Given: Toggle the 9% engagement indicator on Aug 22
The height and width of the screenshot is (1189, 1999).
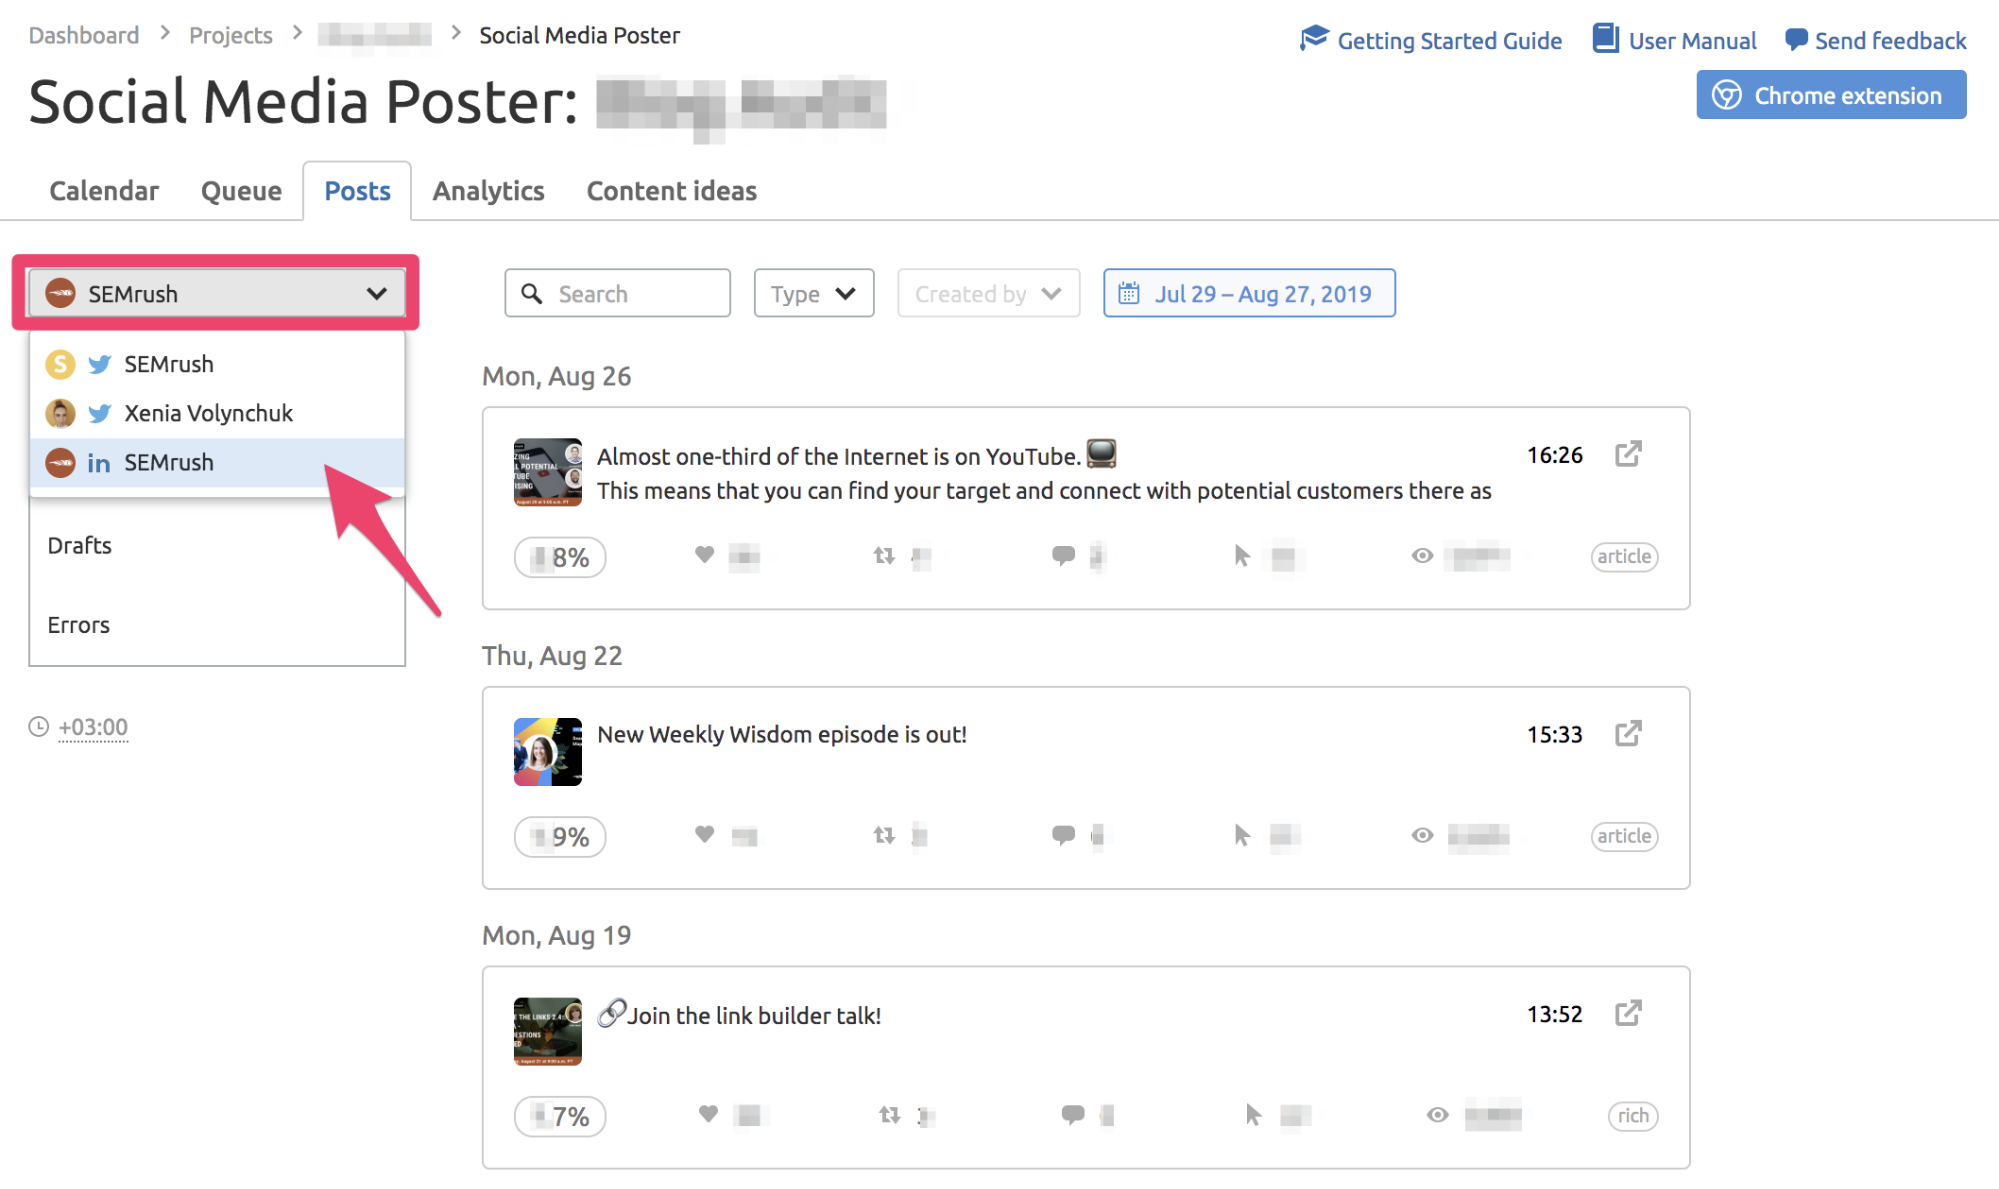Looking at the screenshot, I should pos(560,835).
